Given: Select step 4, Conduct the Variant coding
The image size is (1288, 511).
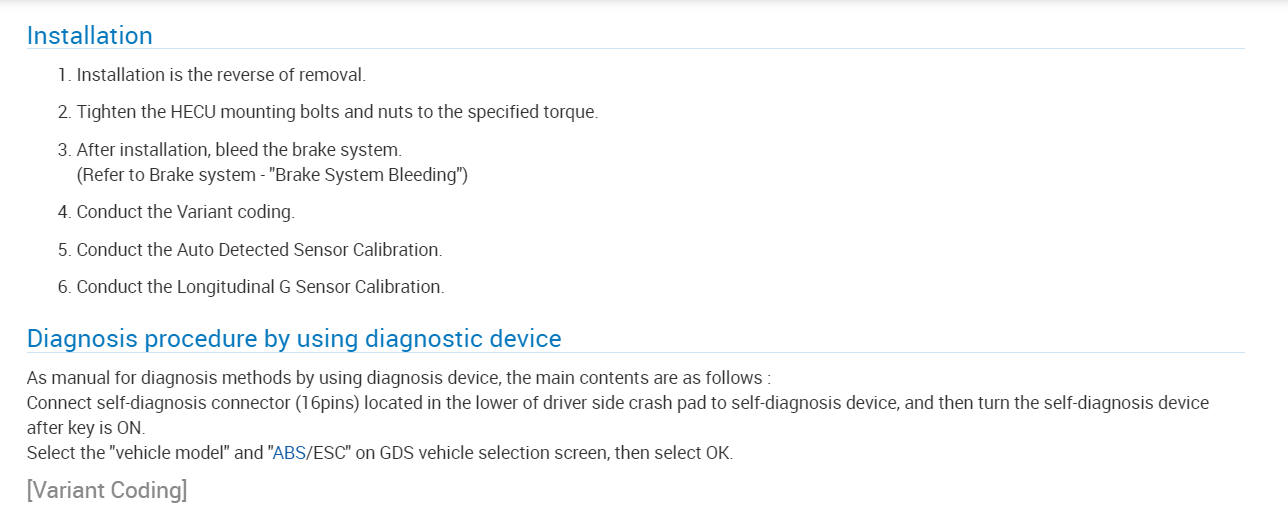Looking at the screenshot, I should click(x=185, y=212).
